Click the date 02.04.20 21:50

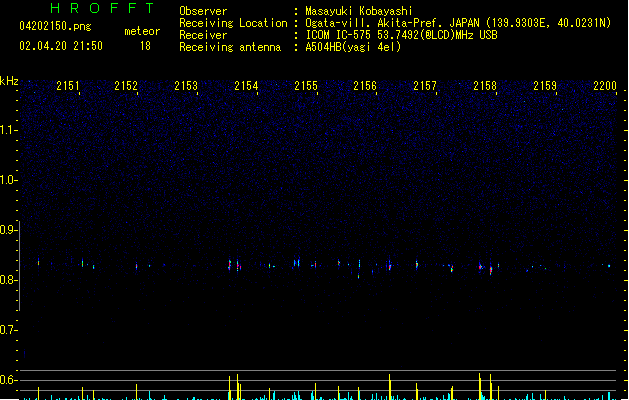pyautogui.click(x=61, y=46)
